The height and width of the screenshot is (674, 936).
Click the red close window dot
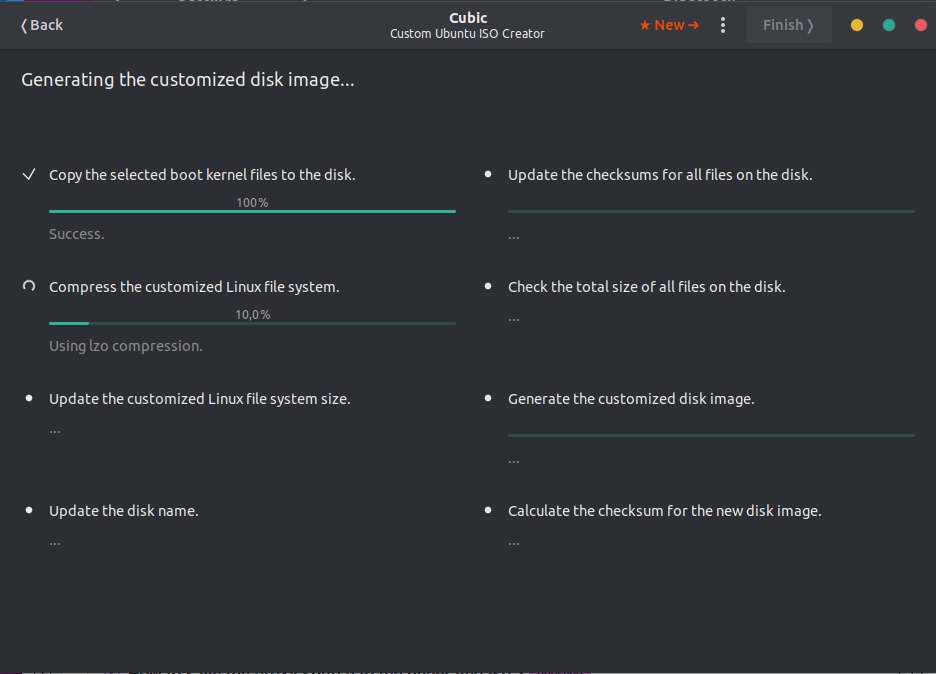coord(921,25)
